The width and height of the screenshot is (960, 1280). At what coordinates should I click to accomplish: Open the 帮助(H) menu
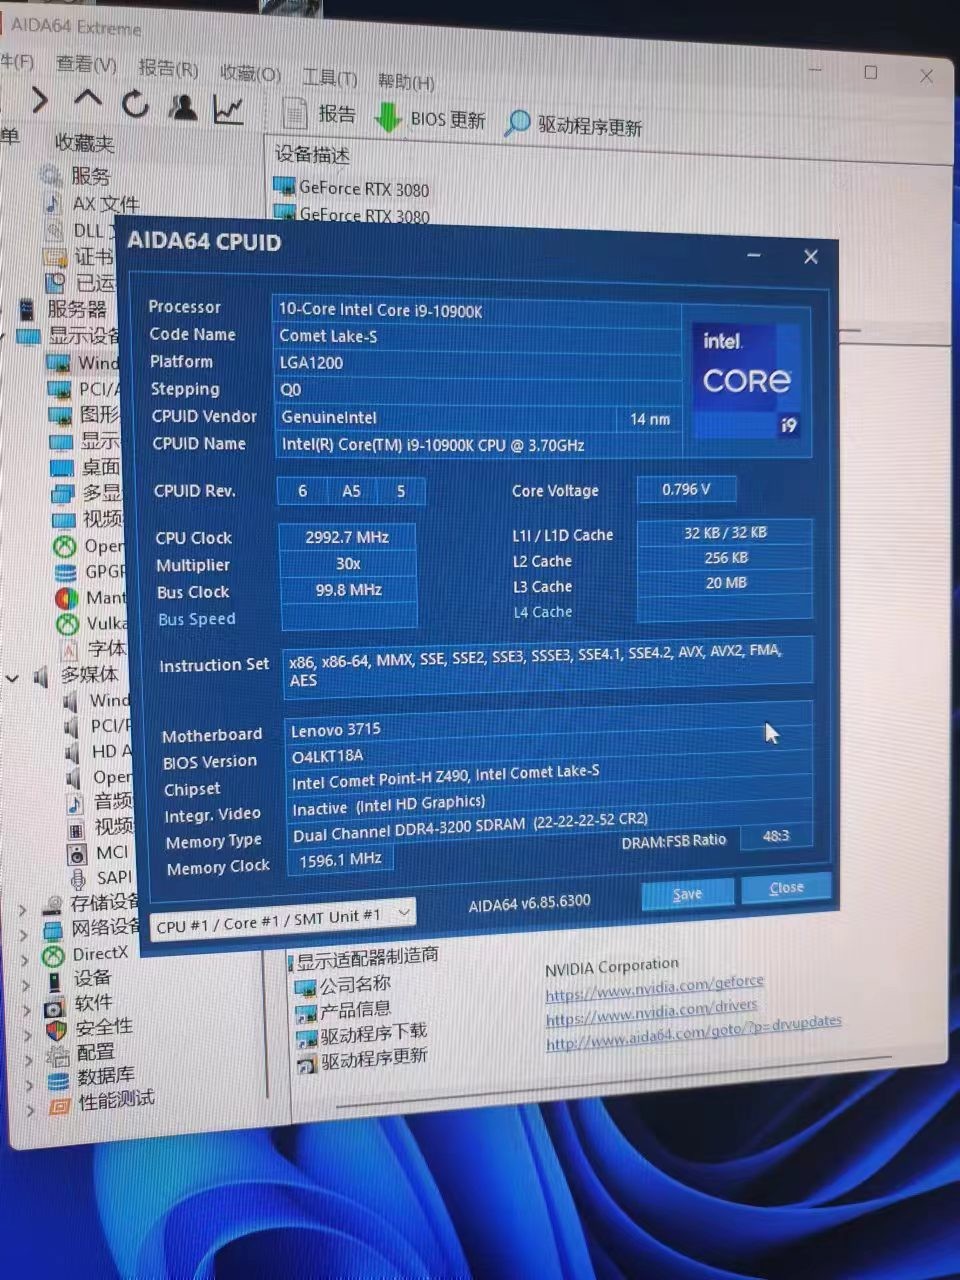tap(406, 81)
